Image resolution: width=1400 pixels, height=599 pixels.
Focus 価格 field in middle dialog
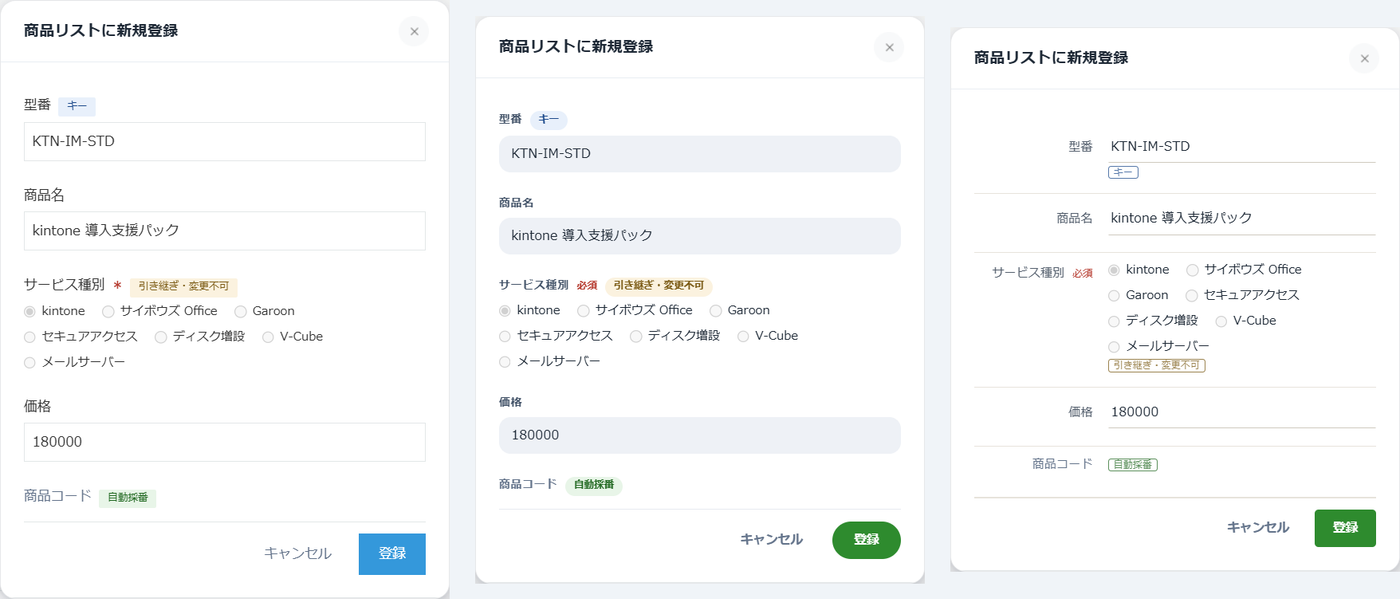(700, 435)
